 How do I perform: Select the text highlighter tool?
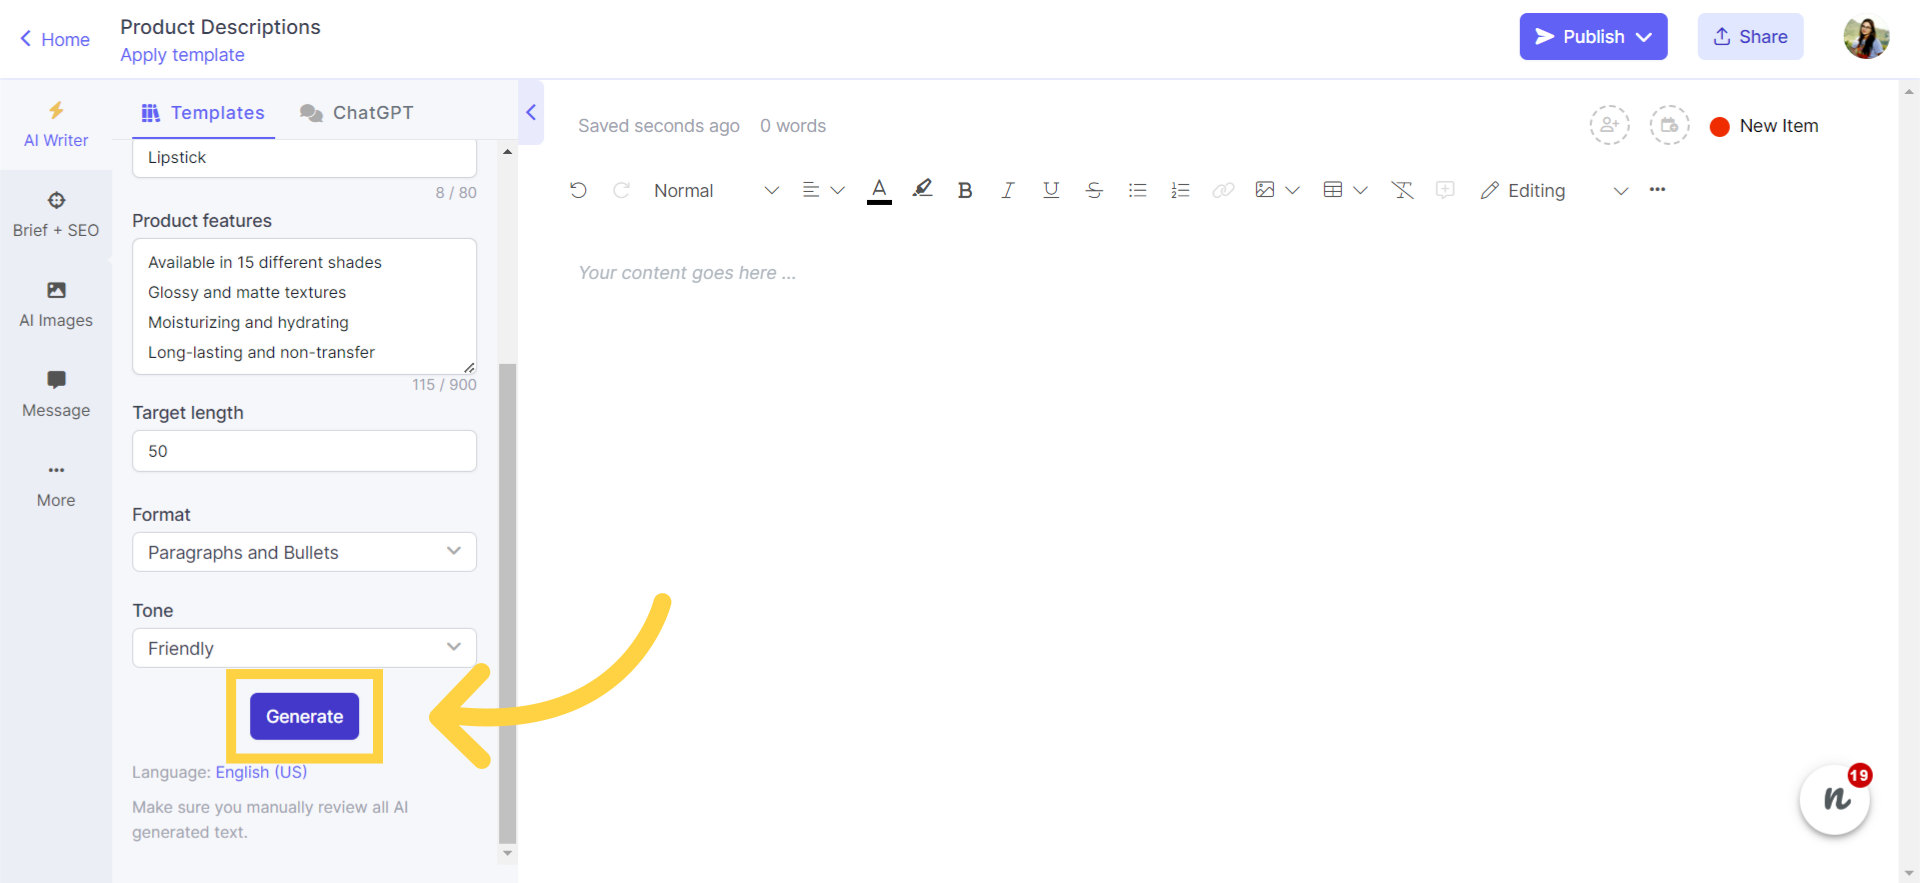click(x=922, y=189)
